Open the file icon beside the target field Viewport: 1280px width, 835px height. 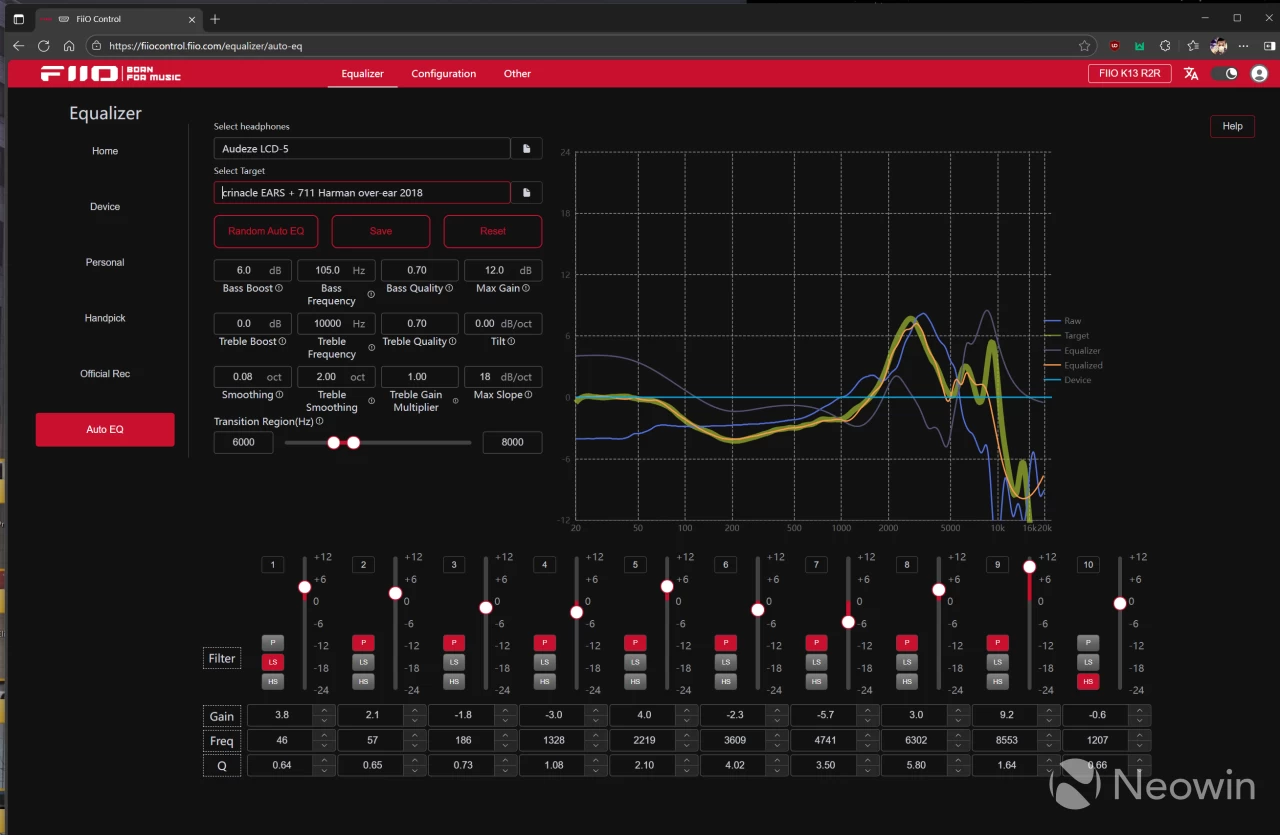pyautogui.click(x=526, y=192)
